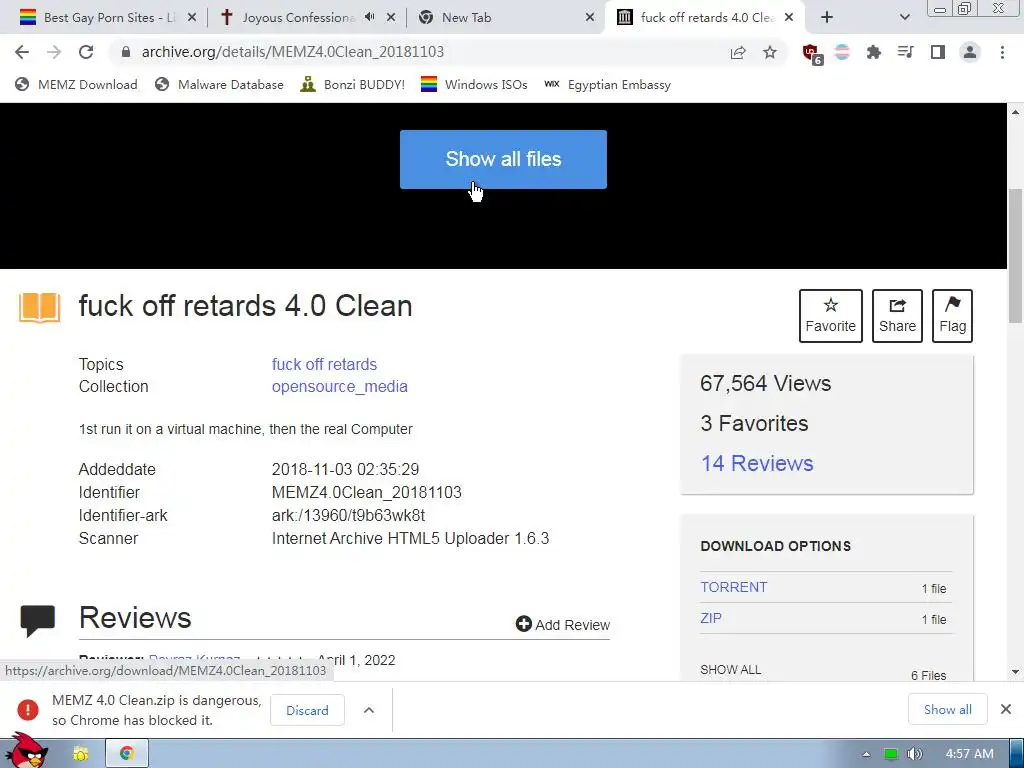Image resolution: width=1024 pixels, height=768 pixels.
Task: Open the opensource_media collection link
Action: tap(340, 387)
